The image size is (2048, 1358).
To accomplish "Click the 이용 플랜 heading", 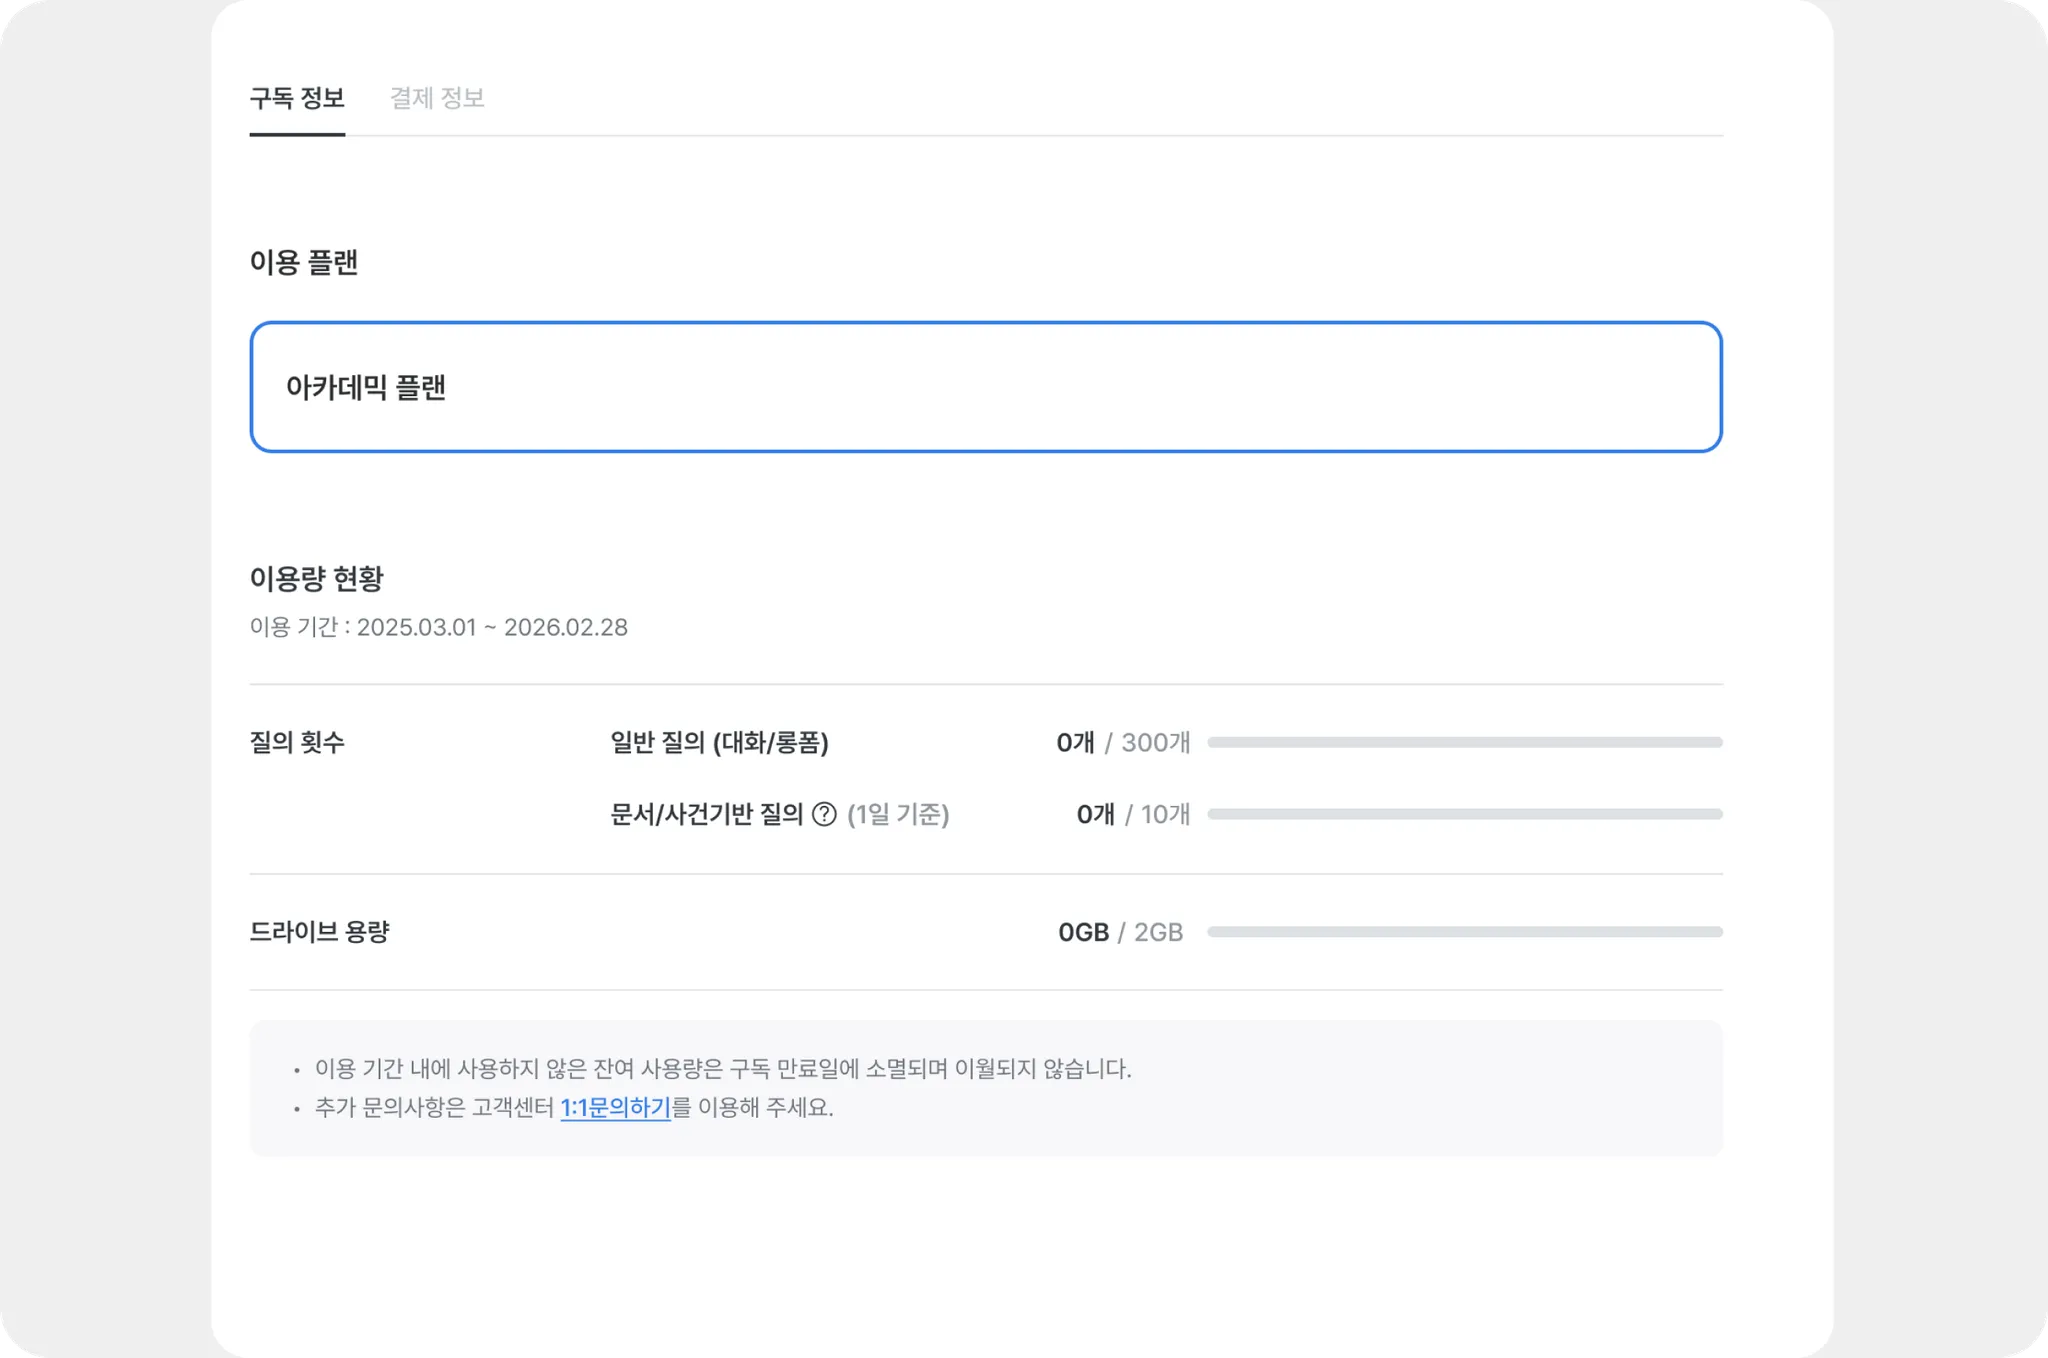I will (304, 262).
